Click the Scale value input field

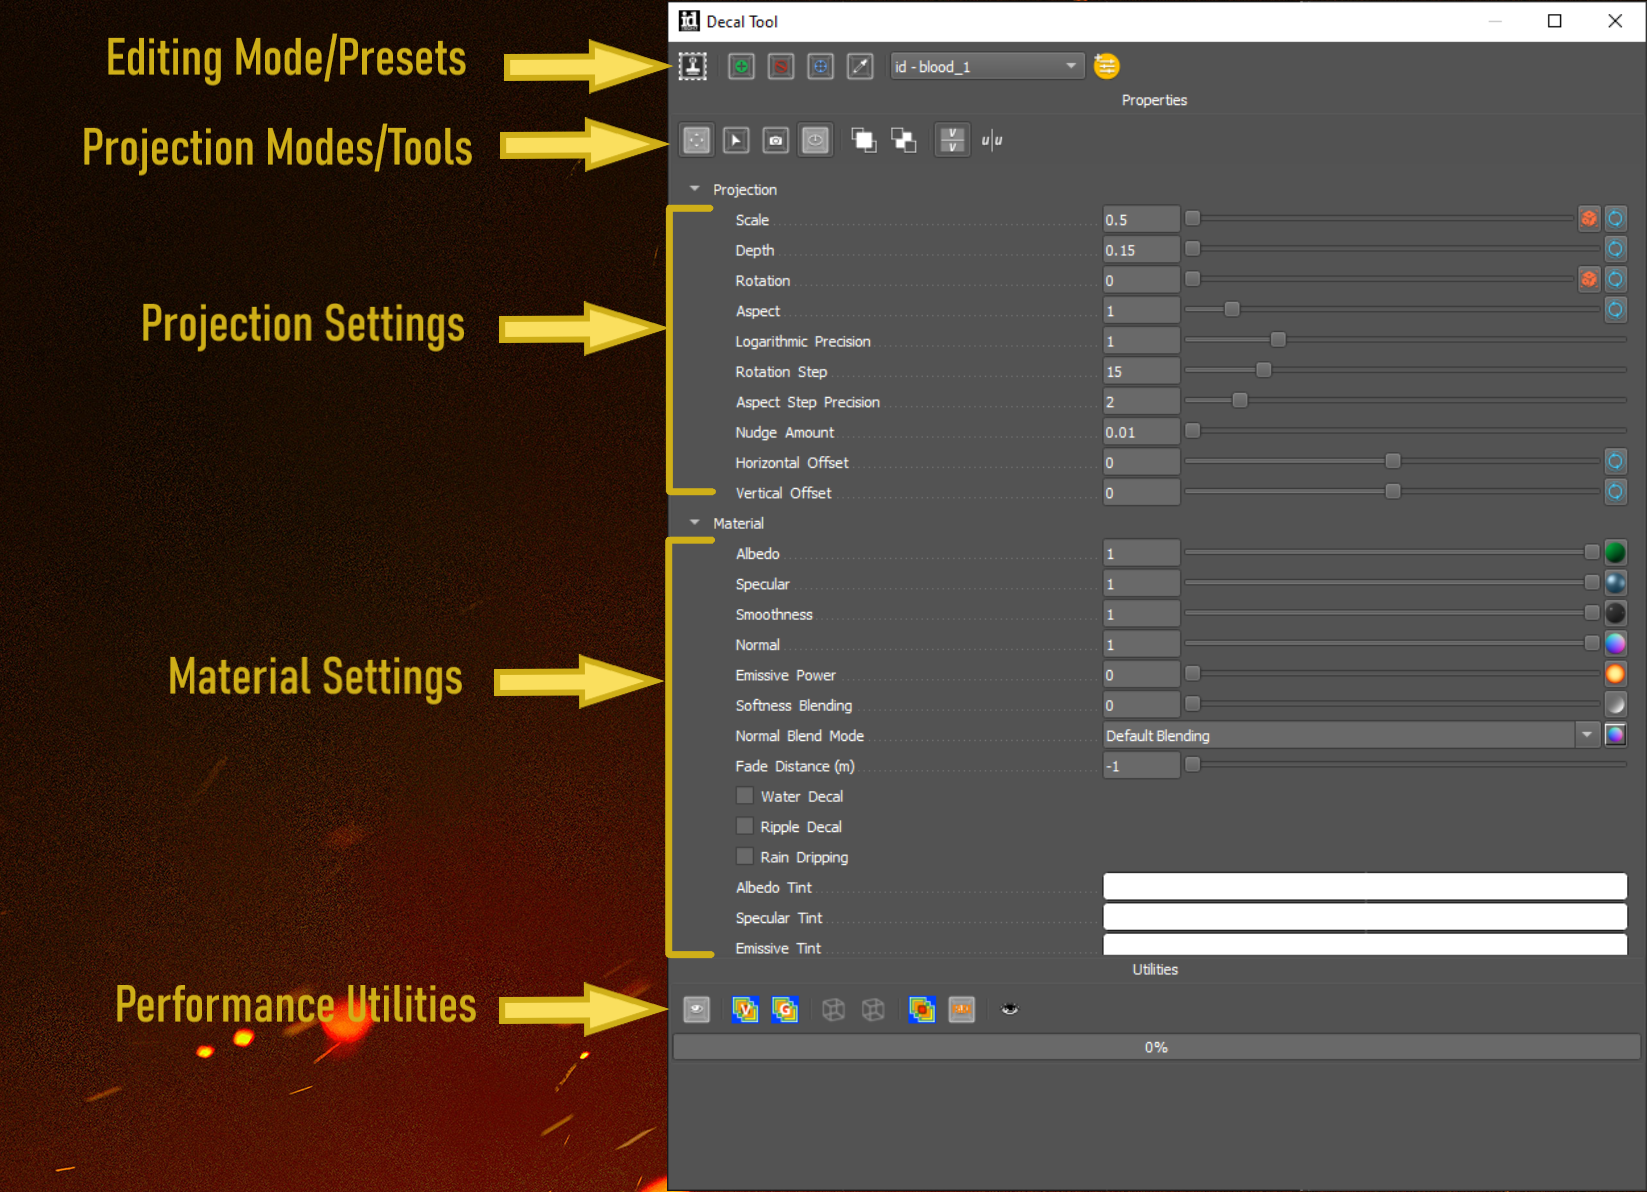point(1141,219)
